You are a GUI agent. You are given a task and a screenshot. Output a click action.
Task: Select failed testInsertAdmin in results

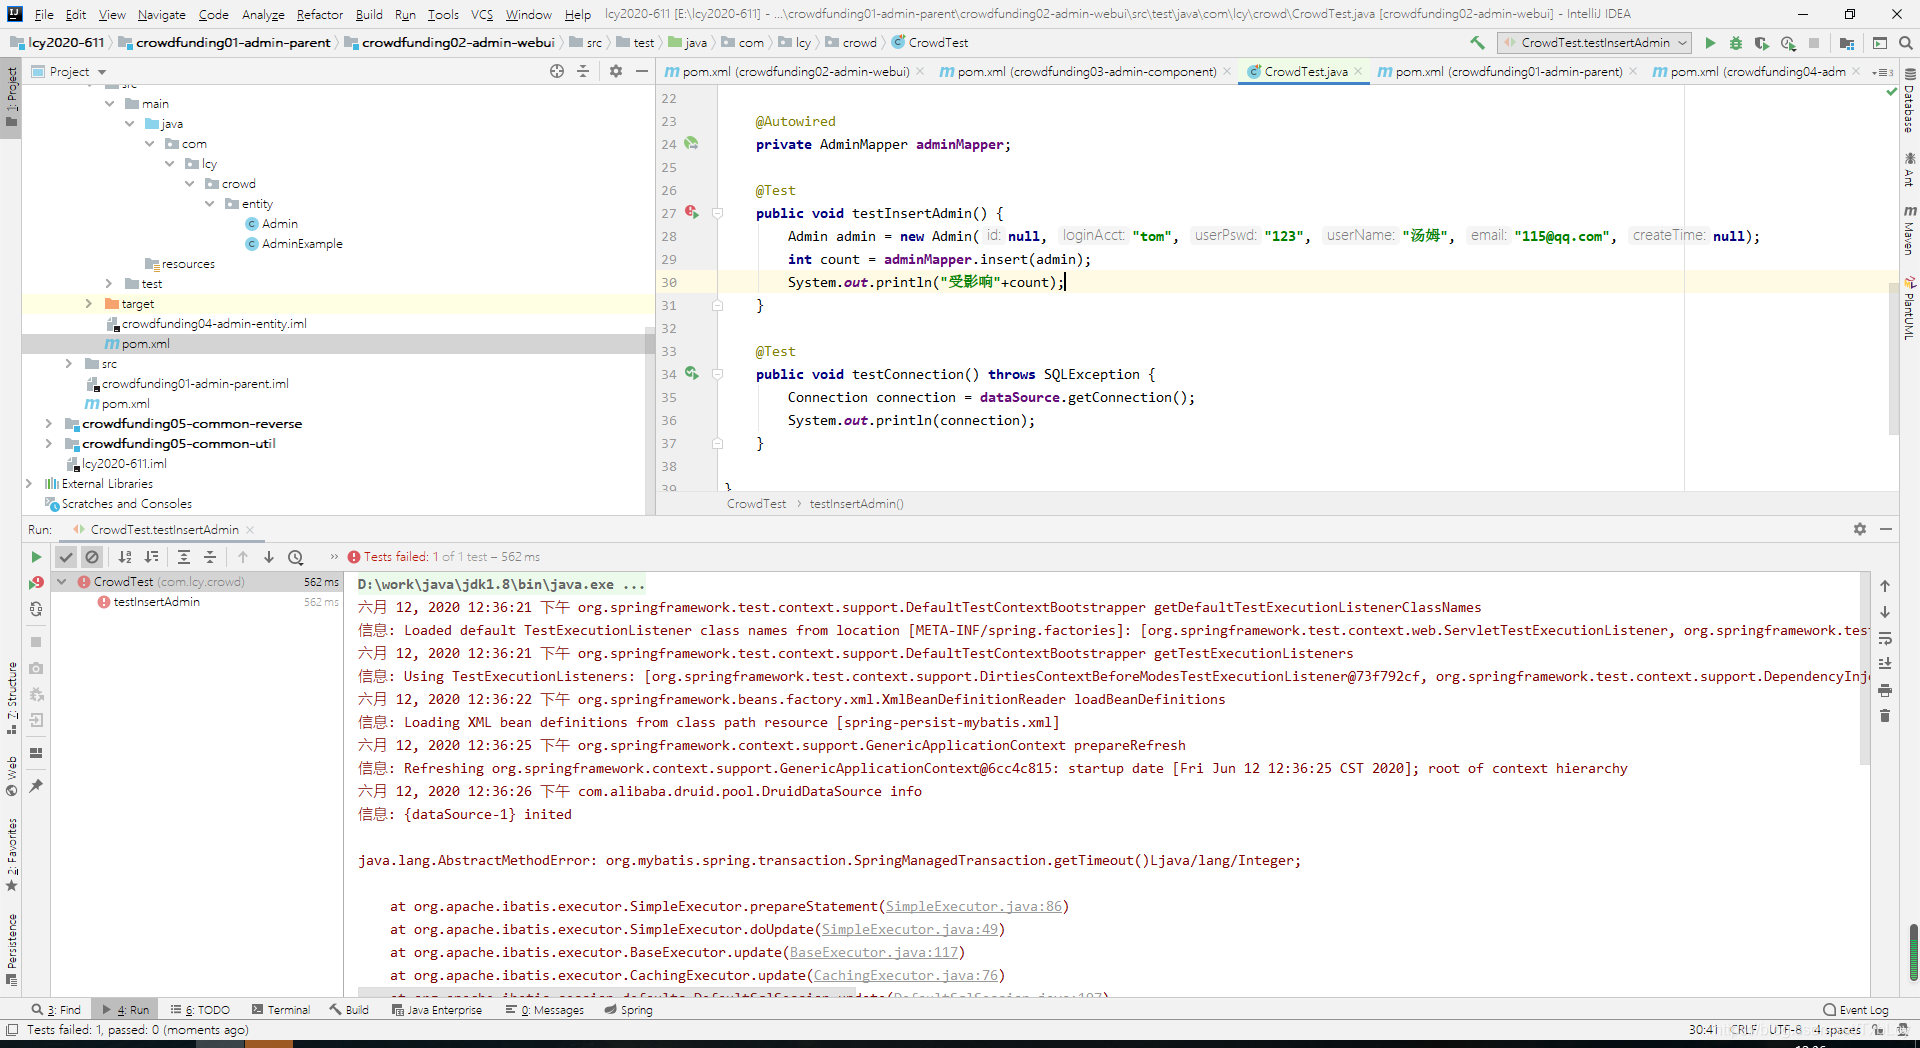click(x=157, y=602)
